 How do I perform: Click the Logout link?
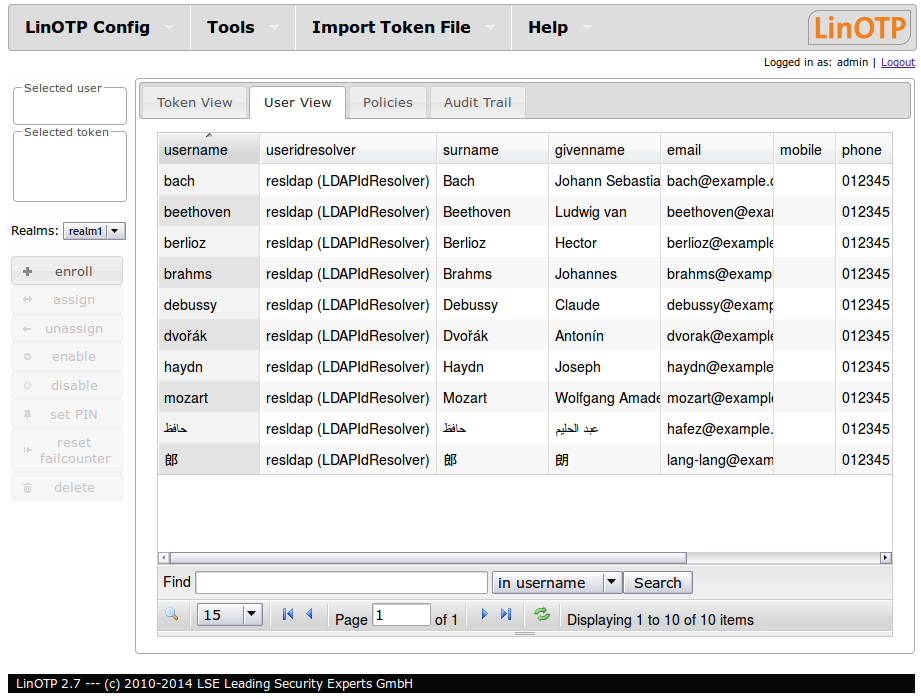coord(897,62)
